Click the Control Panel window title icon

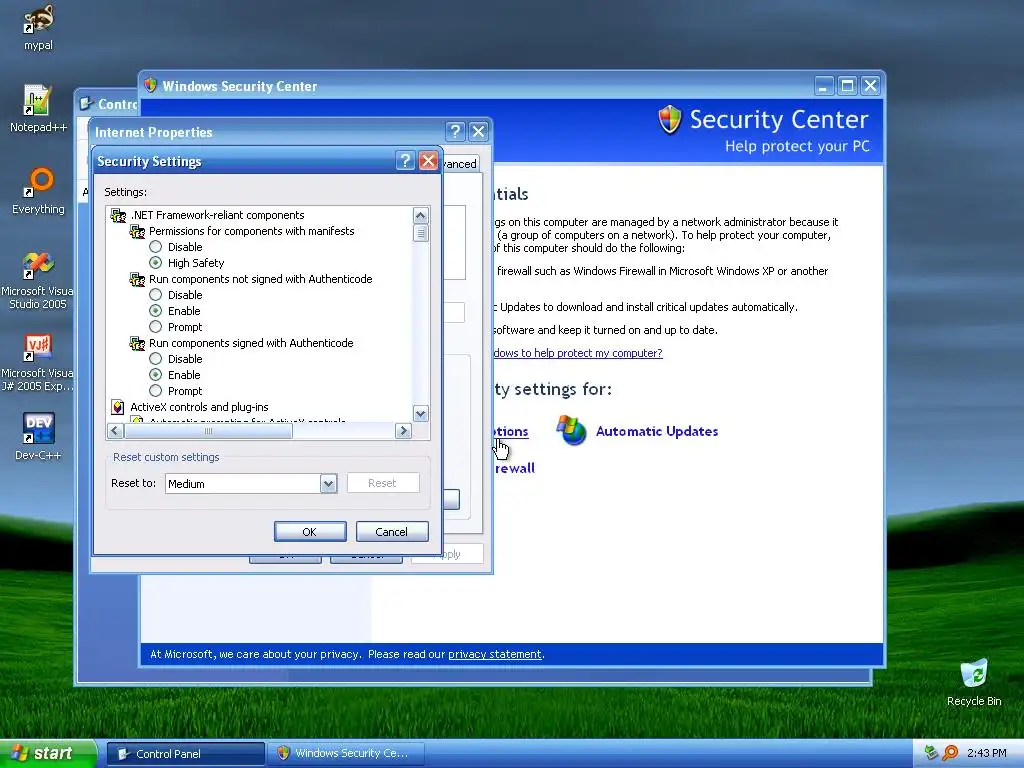click(x=86, y=104)
